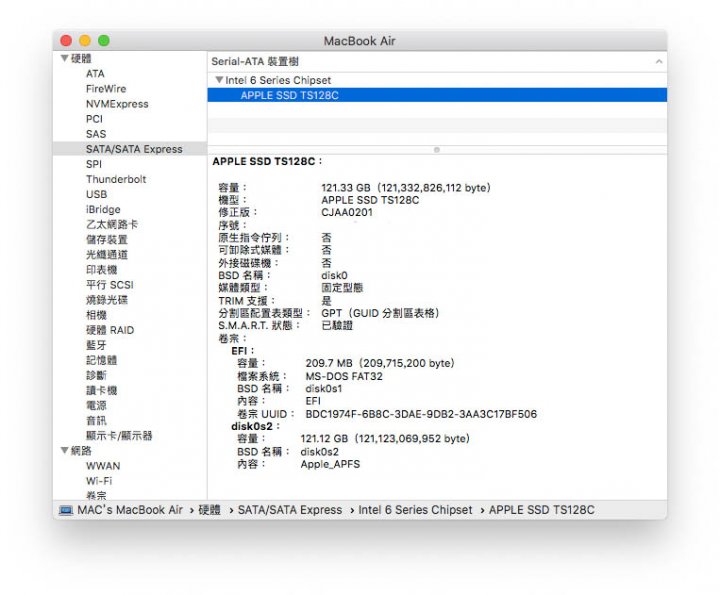
Task: Click the disk0s2 volume heading
Action: tap(256, 427)
